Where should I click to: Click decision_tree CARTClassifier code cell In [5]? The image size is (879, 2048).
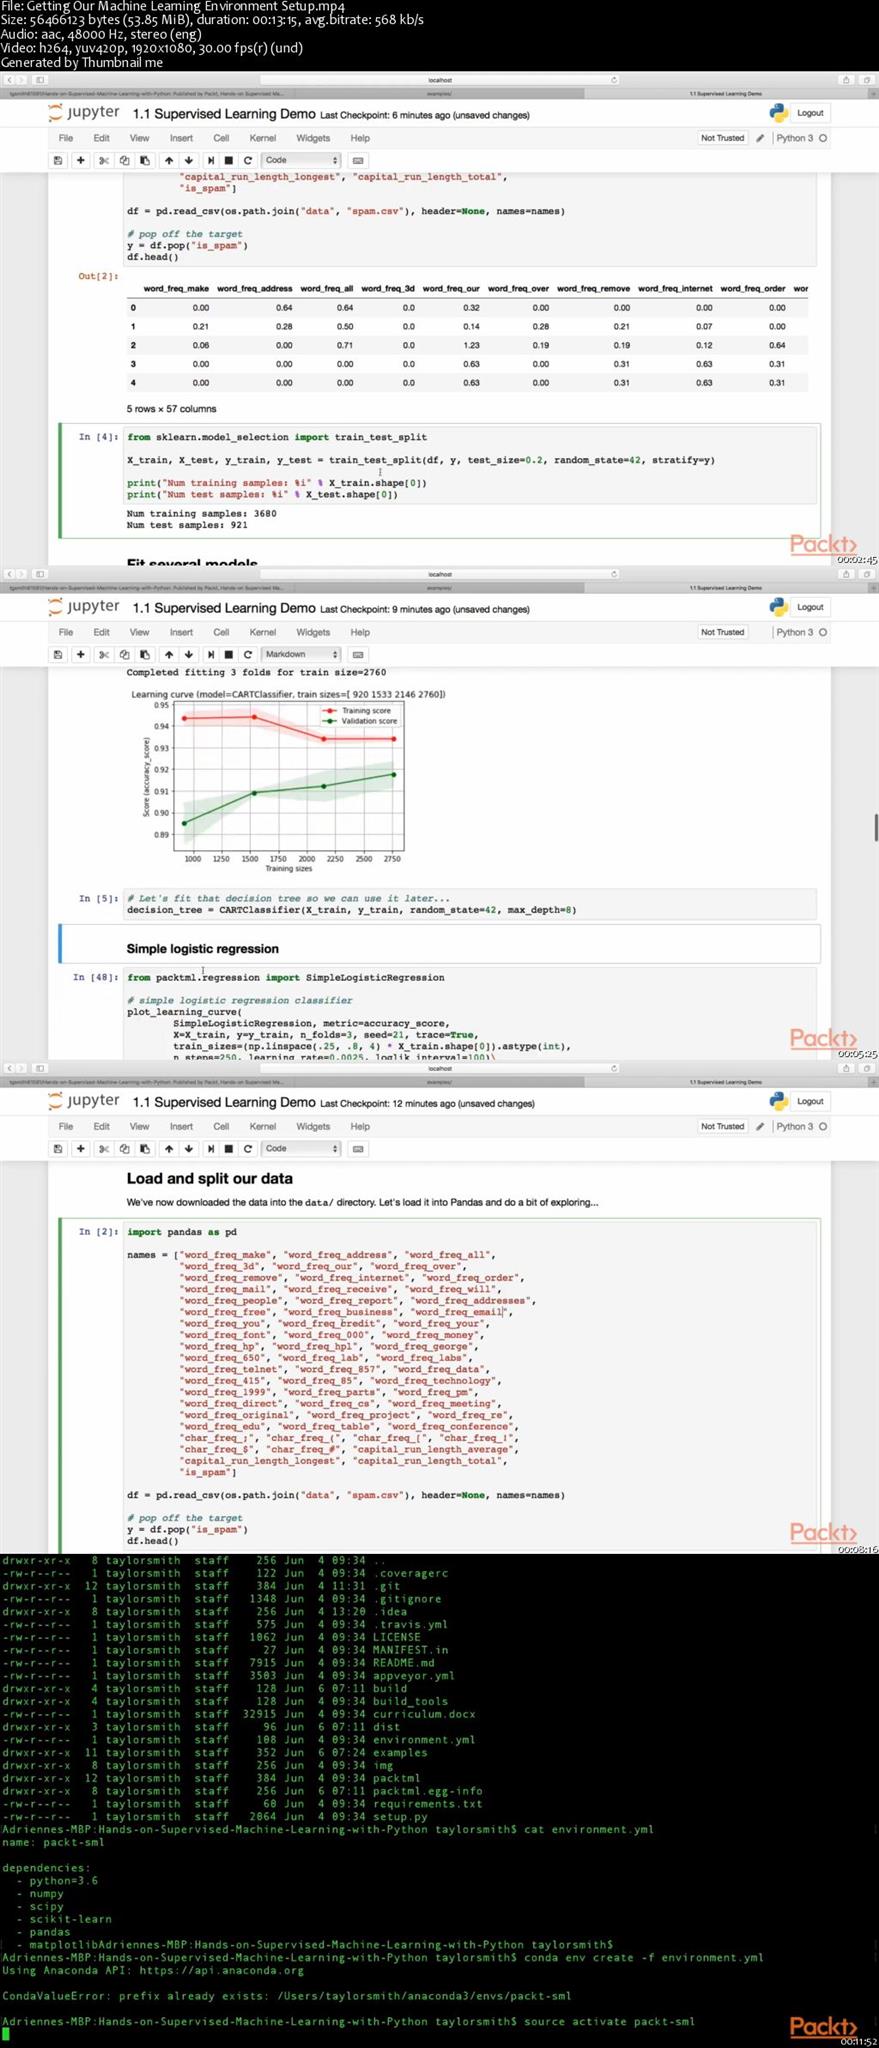point(470,904)
